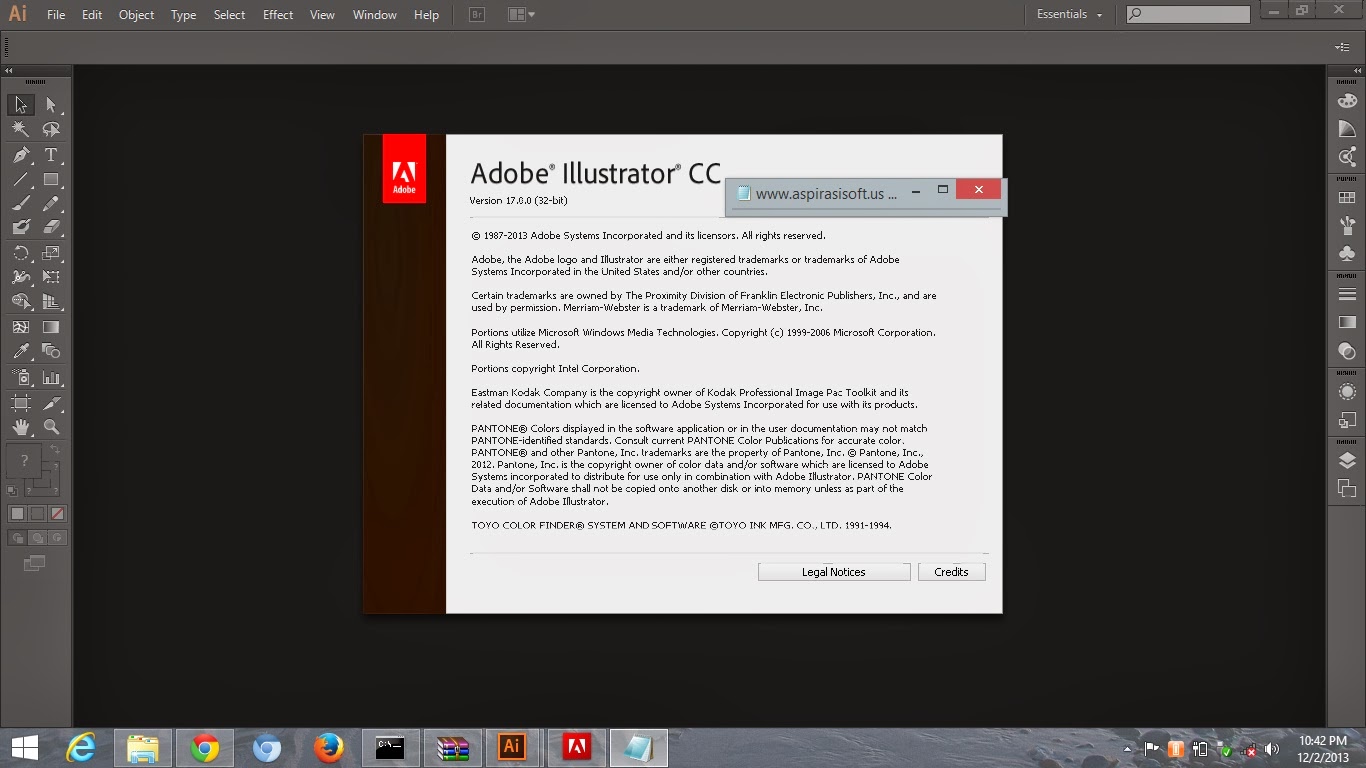
Task: Open the Color Guide panel
Action: 1347,129
